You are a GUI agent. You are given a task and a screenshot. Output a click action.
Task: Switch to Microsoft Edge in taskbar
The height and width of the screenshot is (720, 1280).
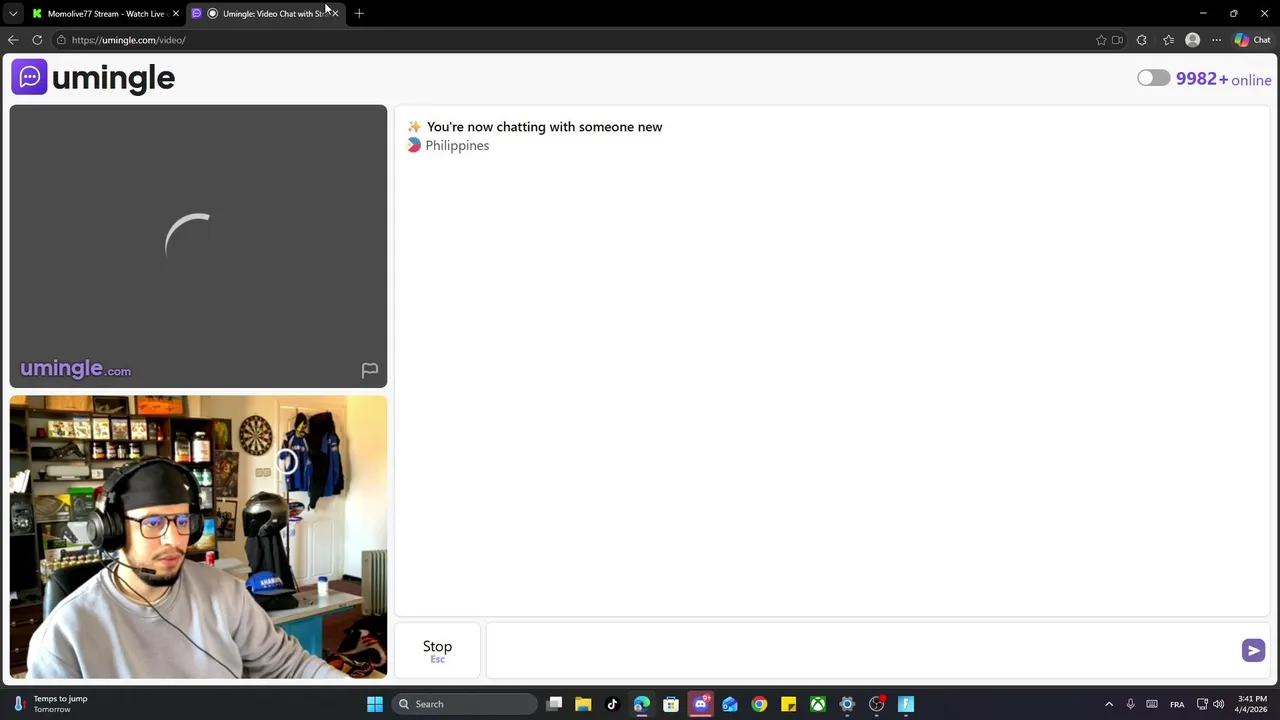click(641, 704)
